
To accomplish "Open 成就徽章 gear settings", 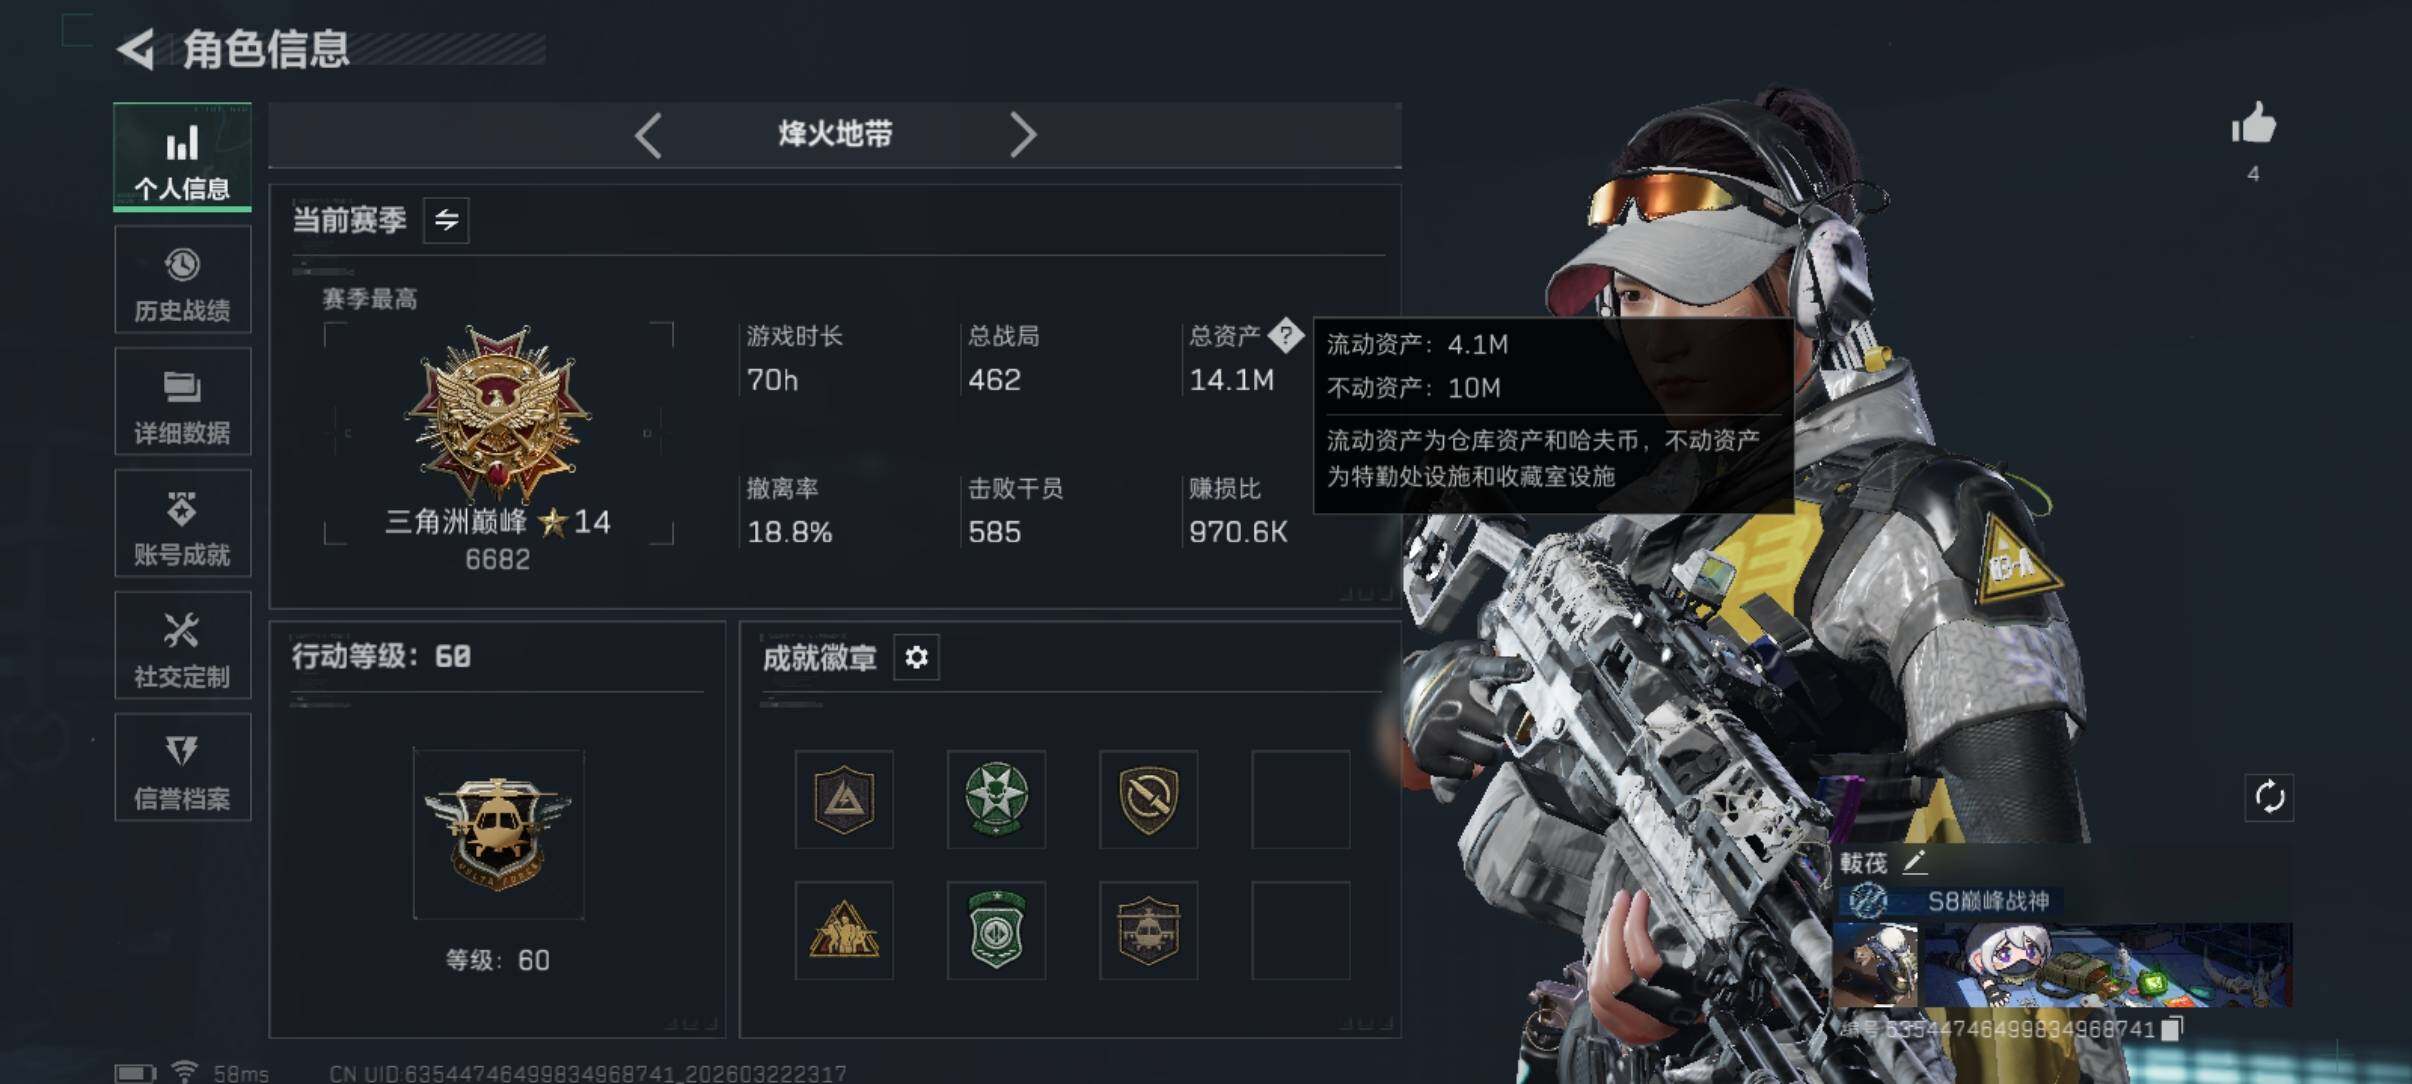I will click(x=916, y=658).
